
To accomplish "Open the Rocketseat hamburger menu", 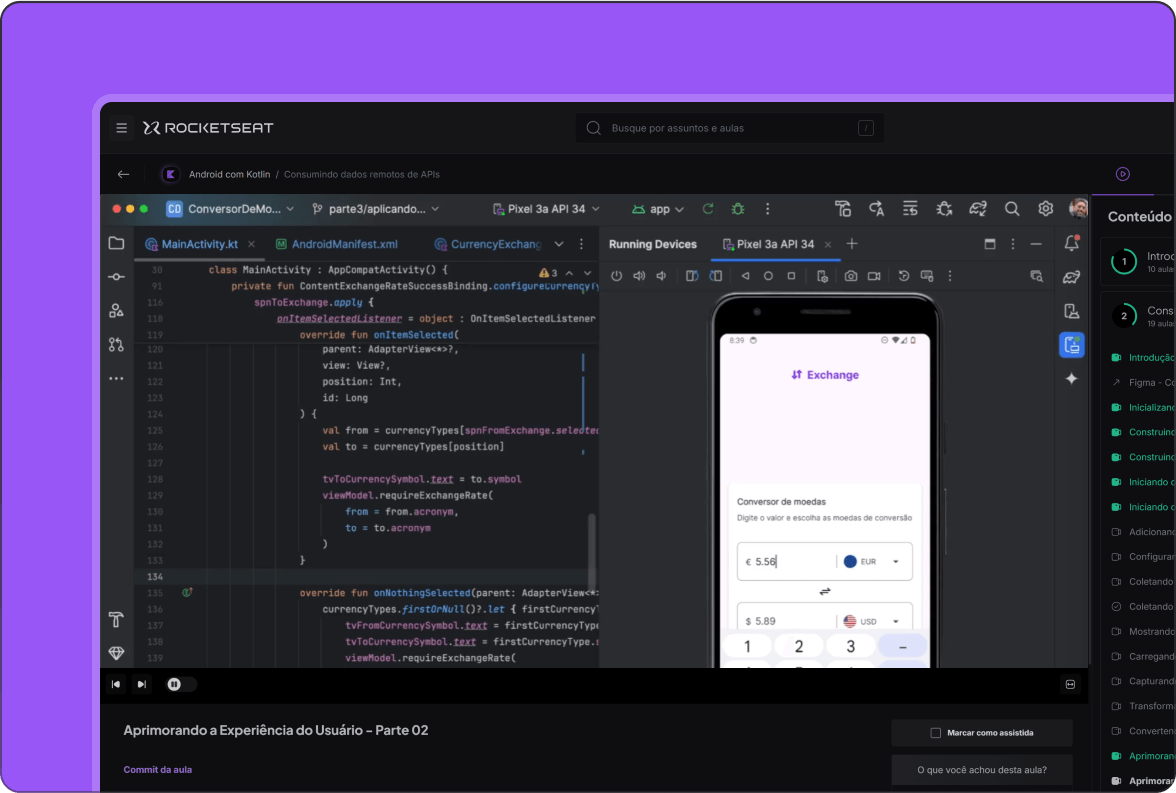I will point(122,128).
